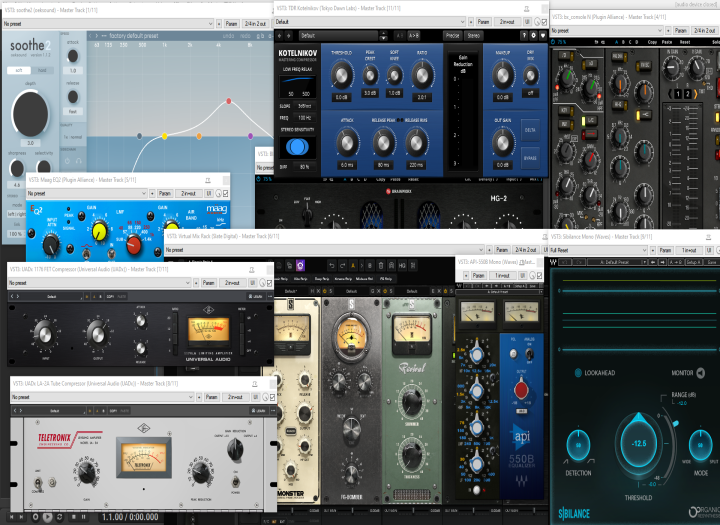The width and height of the screenshot is (720, 525).
Task: Open the quality 1x normal selector in soothe2
Action: click(73, 137)
